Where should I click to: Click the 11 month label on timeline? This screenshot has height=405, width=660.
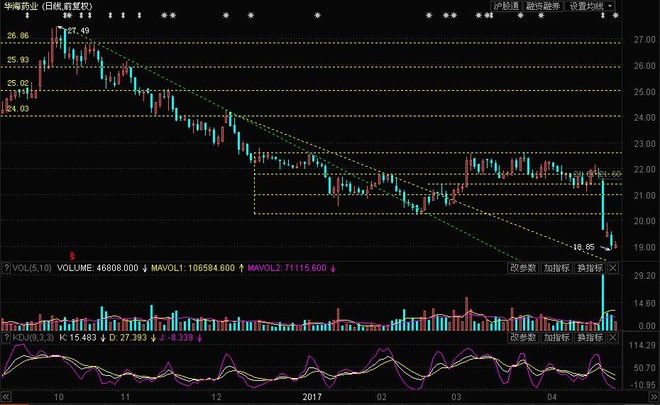(125, 397)
